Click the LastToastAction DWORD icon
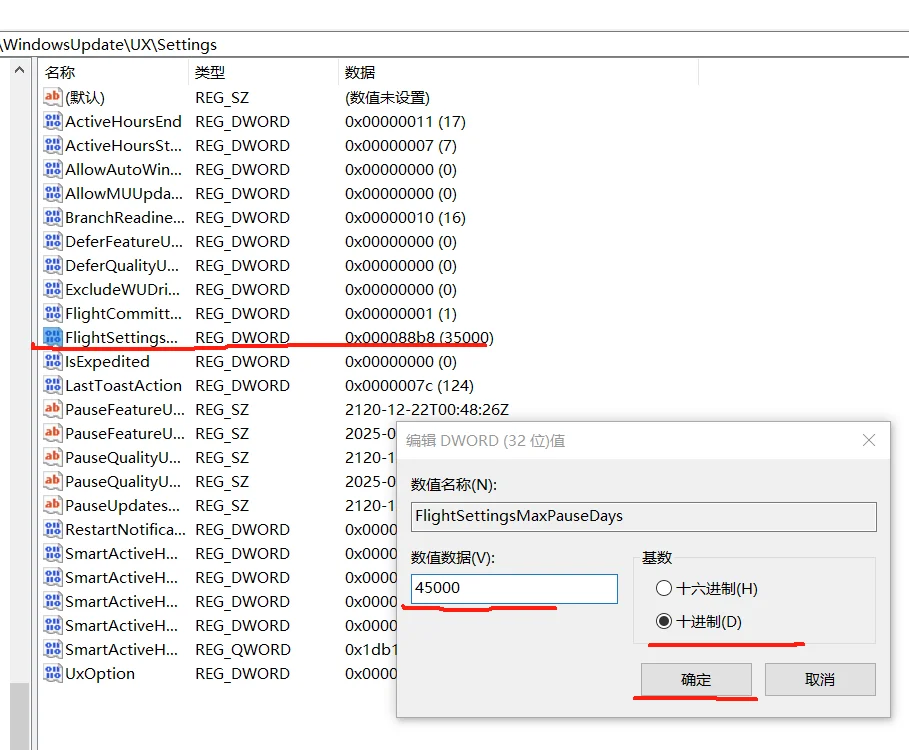909x750 pixels. [x=52, y=385]
